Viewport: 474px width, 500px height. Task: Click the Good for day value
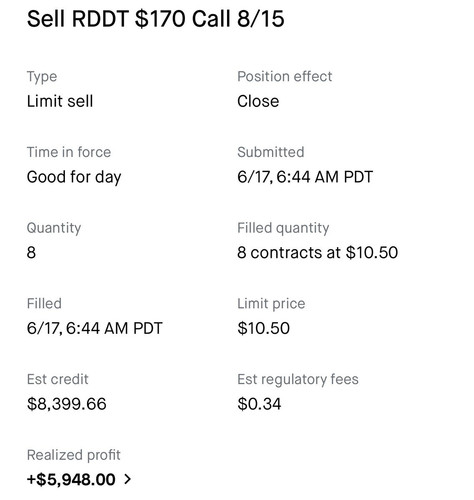pos(74,177)
